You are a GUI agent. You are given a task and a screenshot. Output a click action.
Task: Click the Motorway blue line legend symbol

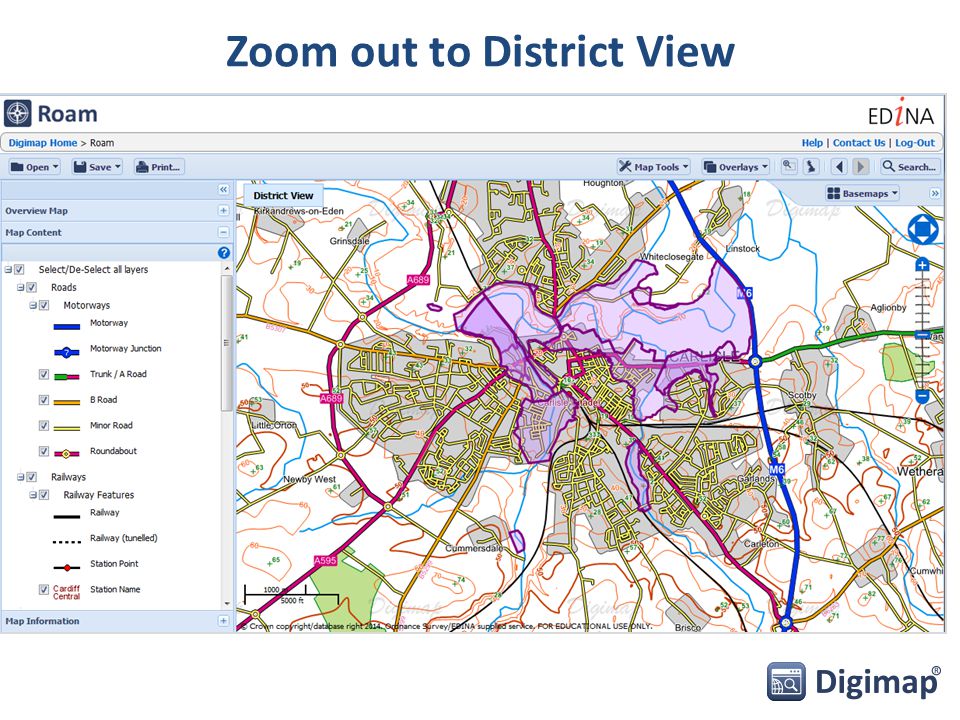67,326
